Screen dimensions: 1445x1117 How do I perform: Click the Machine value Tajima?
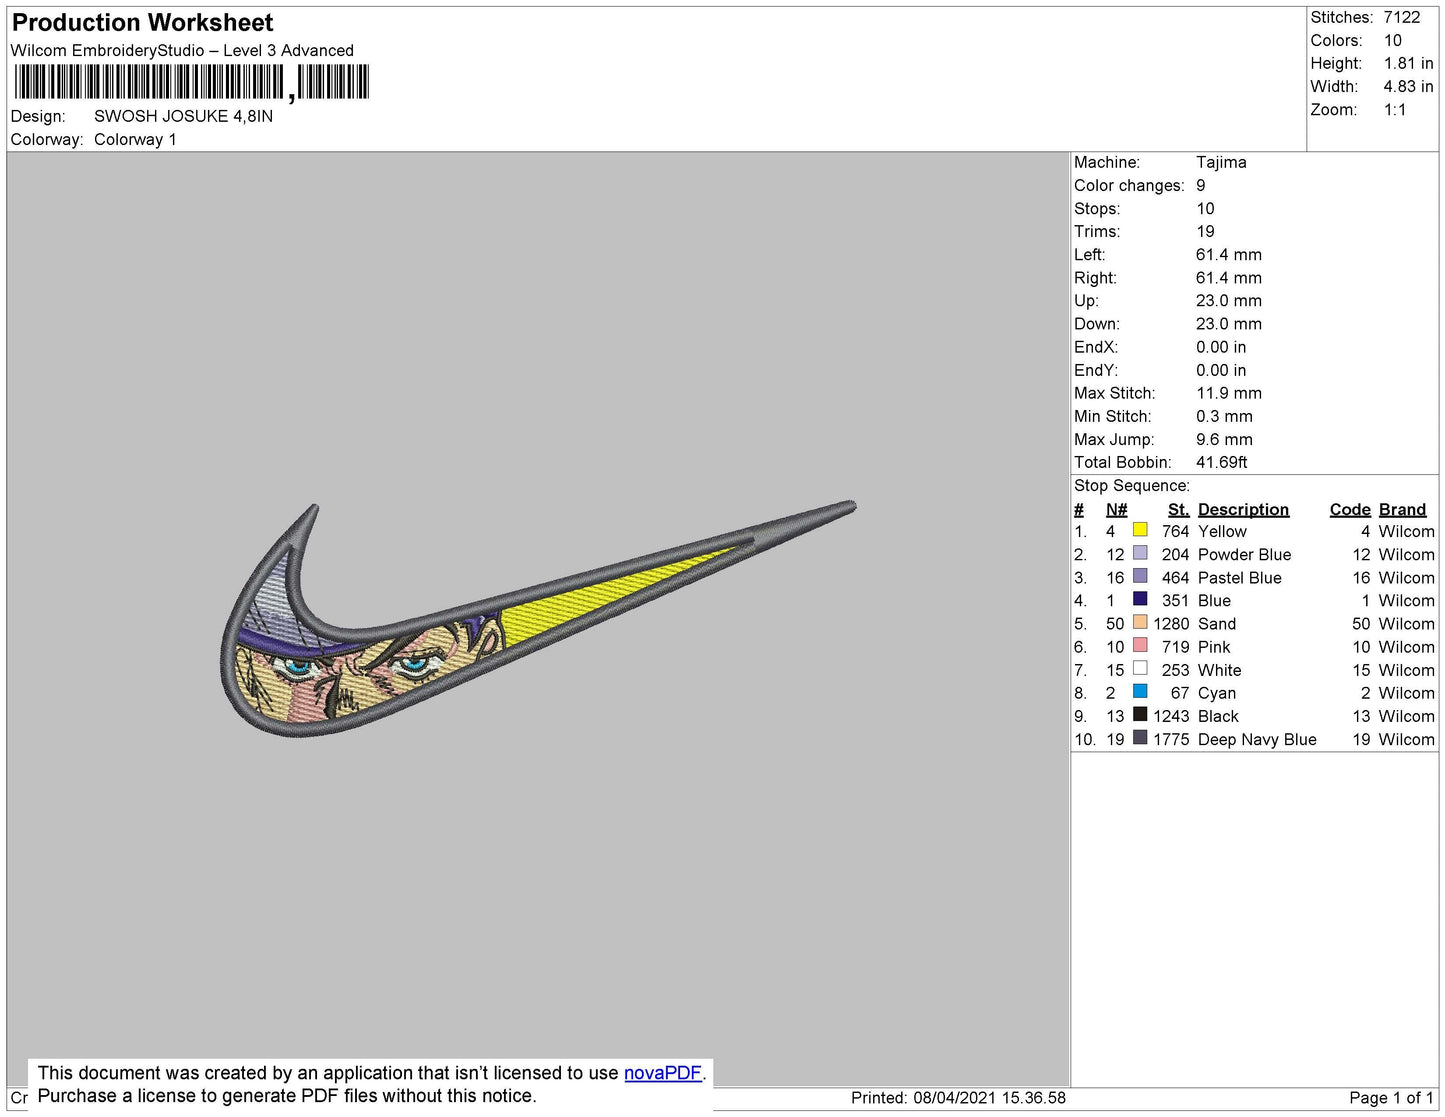(1221, 162)
